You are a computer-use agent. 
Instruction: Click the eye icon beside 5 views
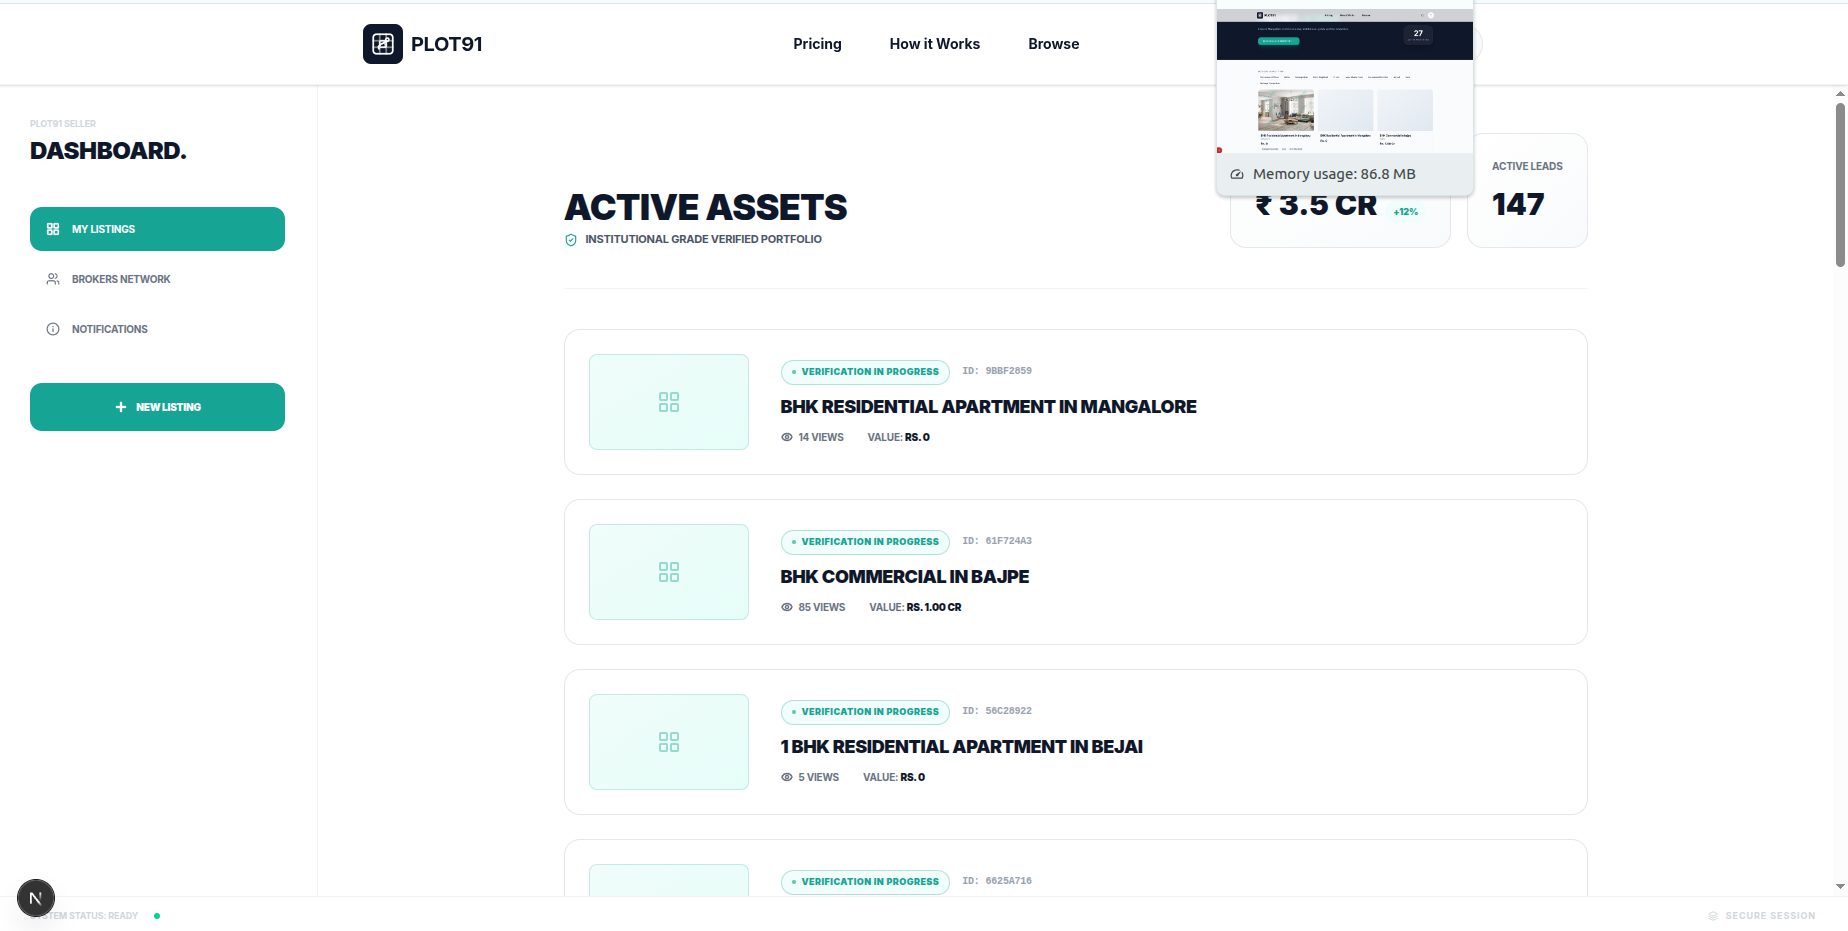point(787,777)
